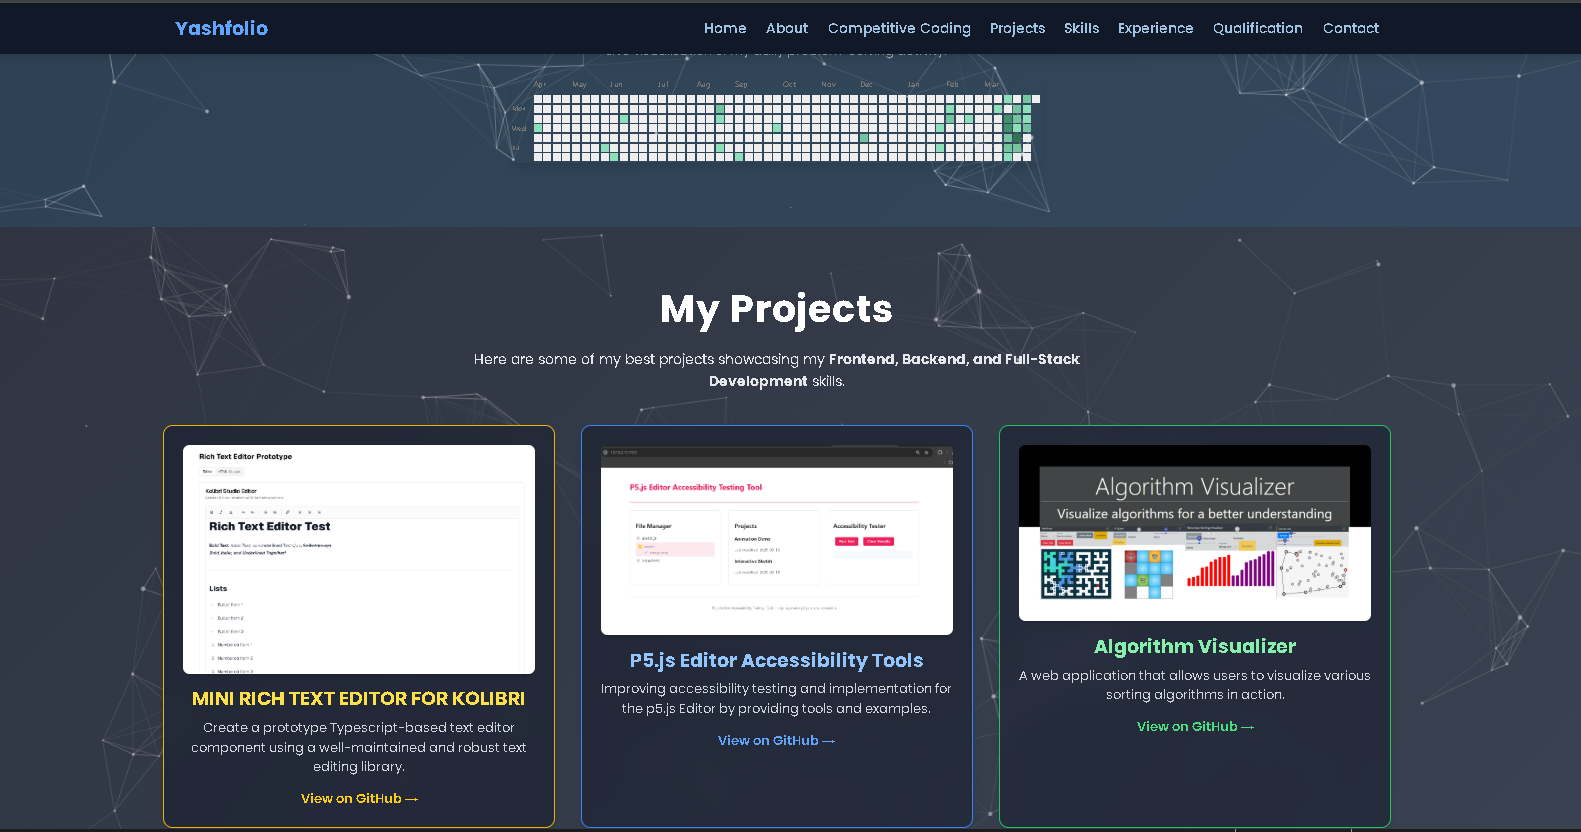Click the Apr month label on heatmap
Viewport: 1581px width, 832px height.
[x=540, y=85]
